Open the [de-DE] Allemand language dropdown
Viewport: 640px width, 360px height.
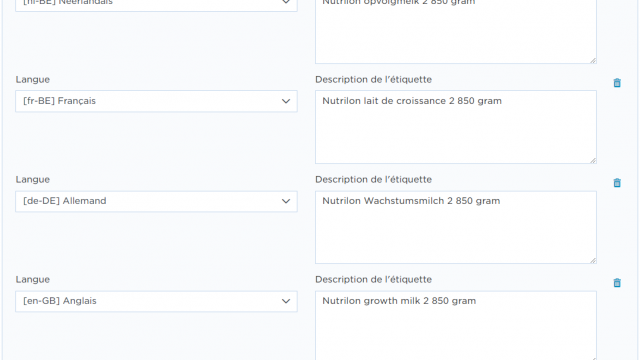coord(156,201)
